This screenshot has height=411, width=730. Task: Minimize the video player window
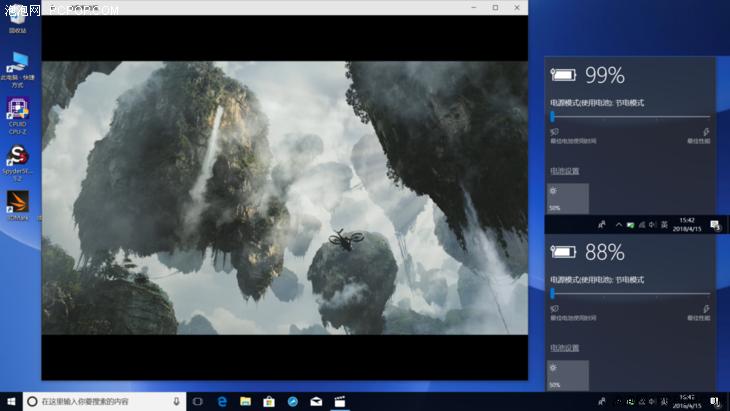pyautogui.click(x=474, y=7)
